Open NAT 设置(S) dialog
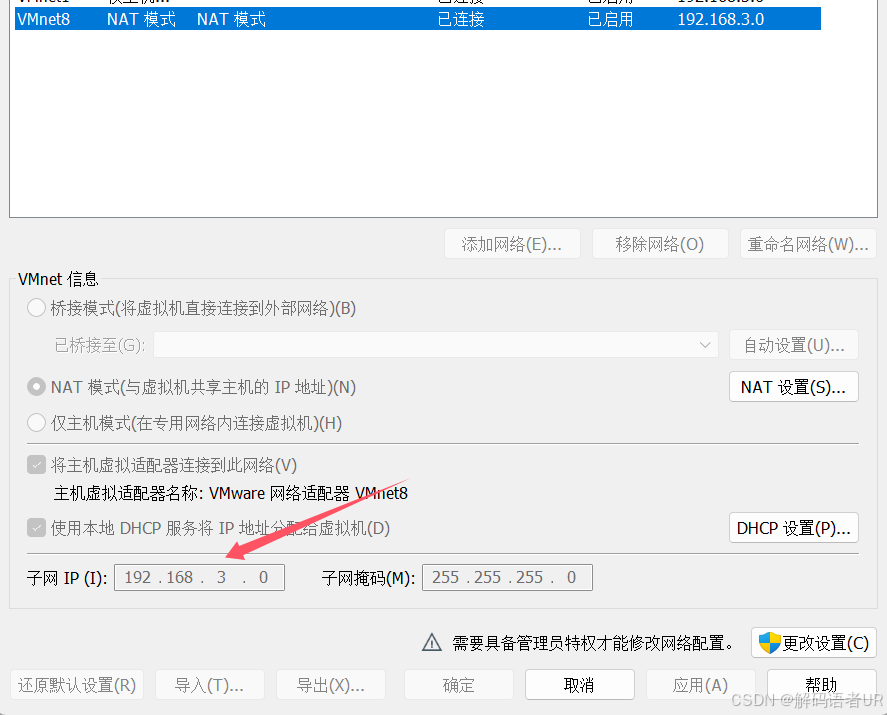The height and width of the screenshot is (715, 887). click(x=793, y=387)
